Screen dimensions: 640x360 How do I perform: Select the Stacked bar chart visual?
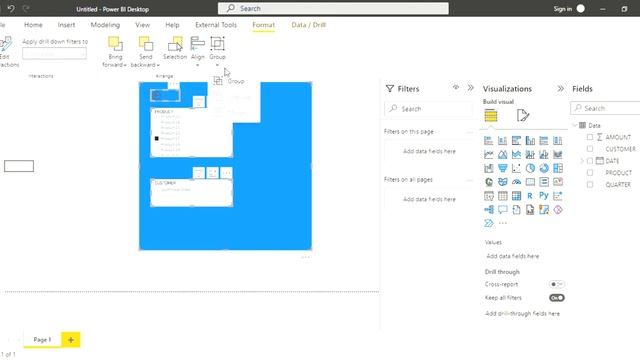point(489,141)
